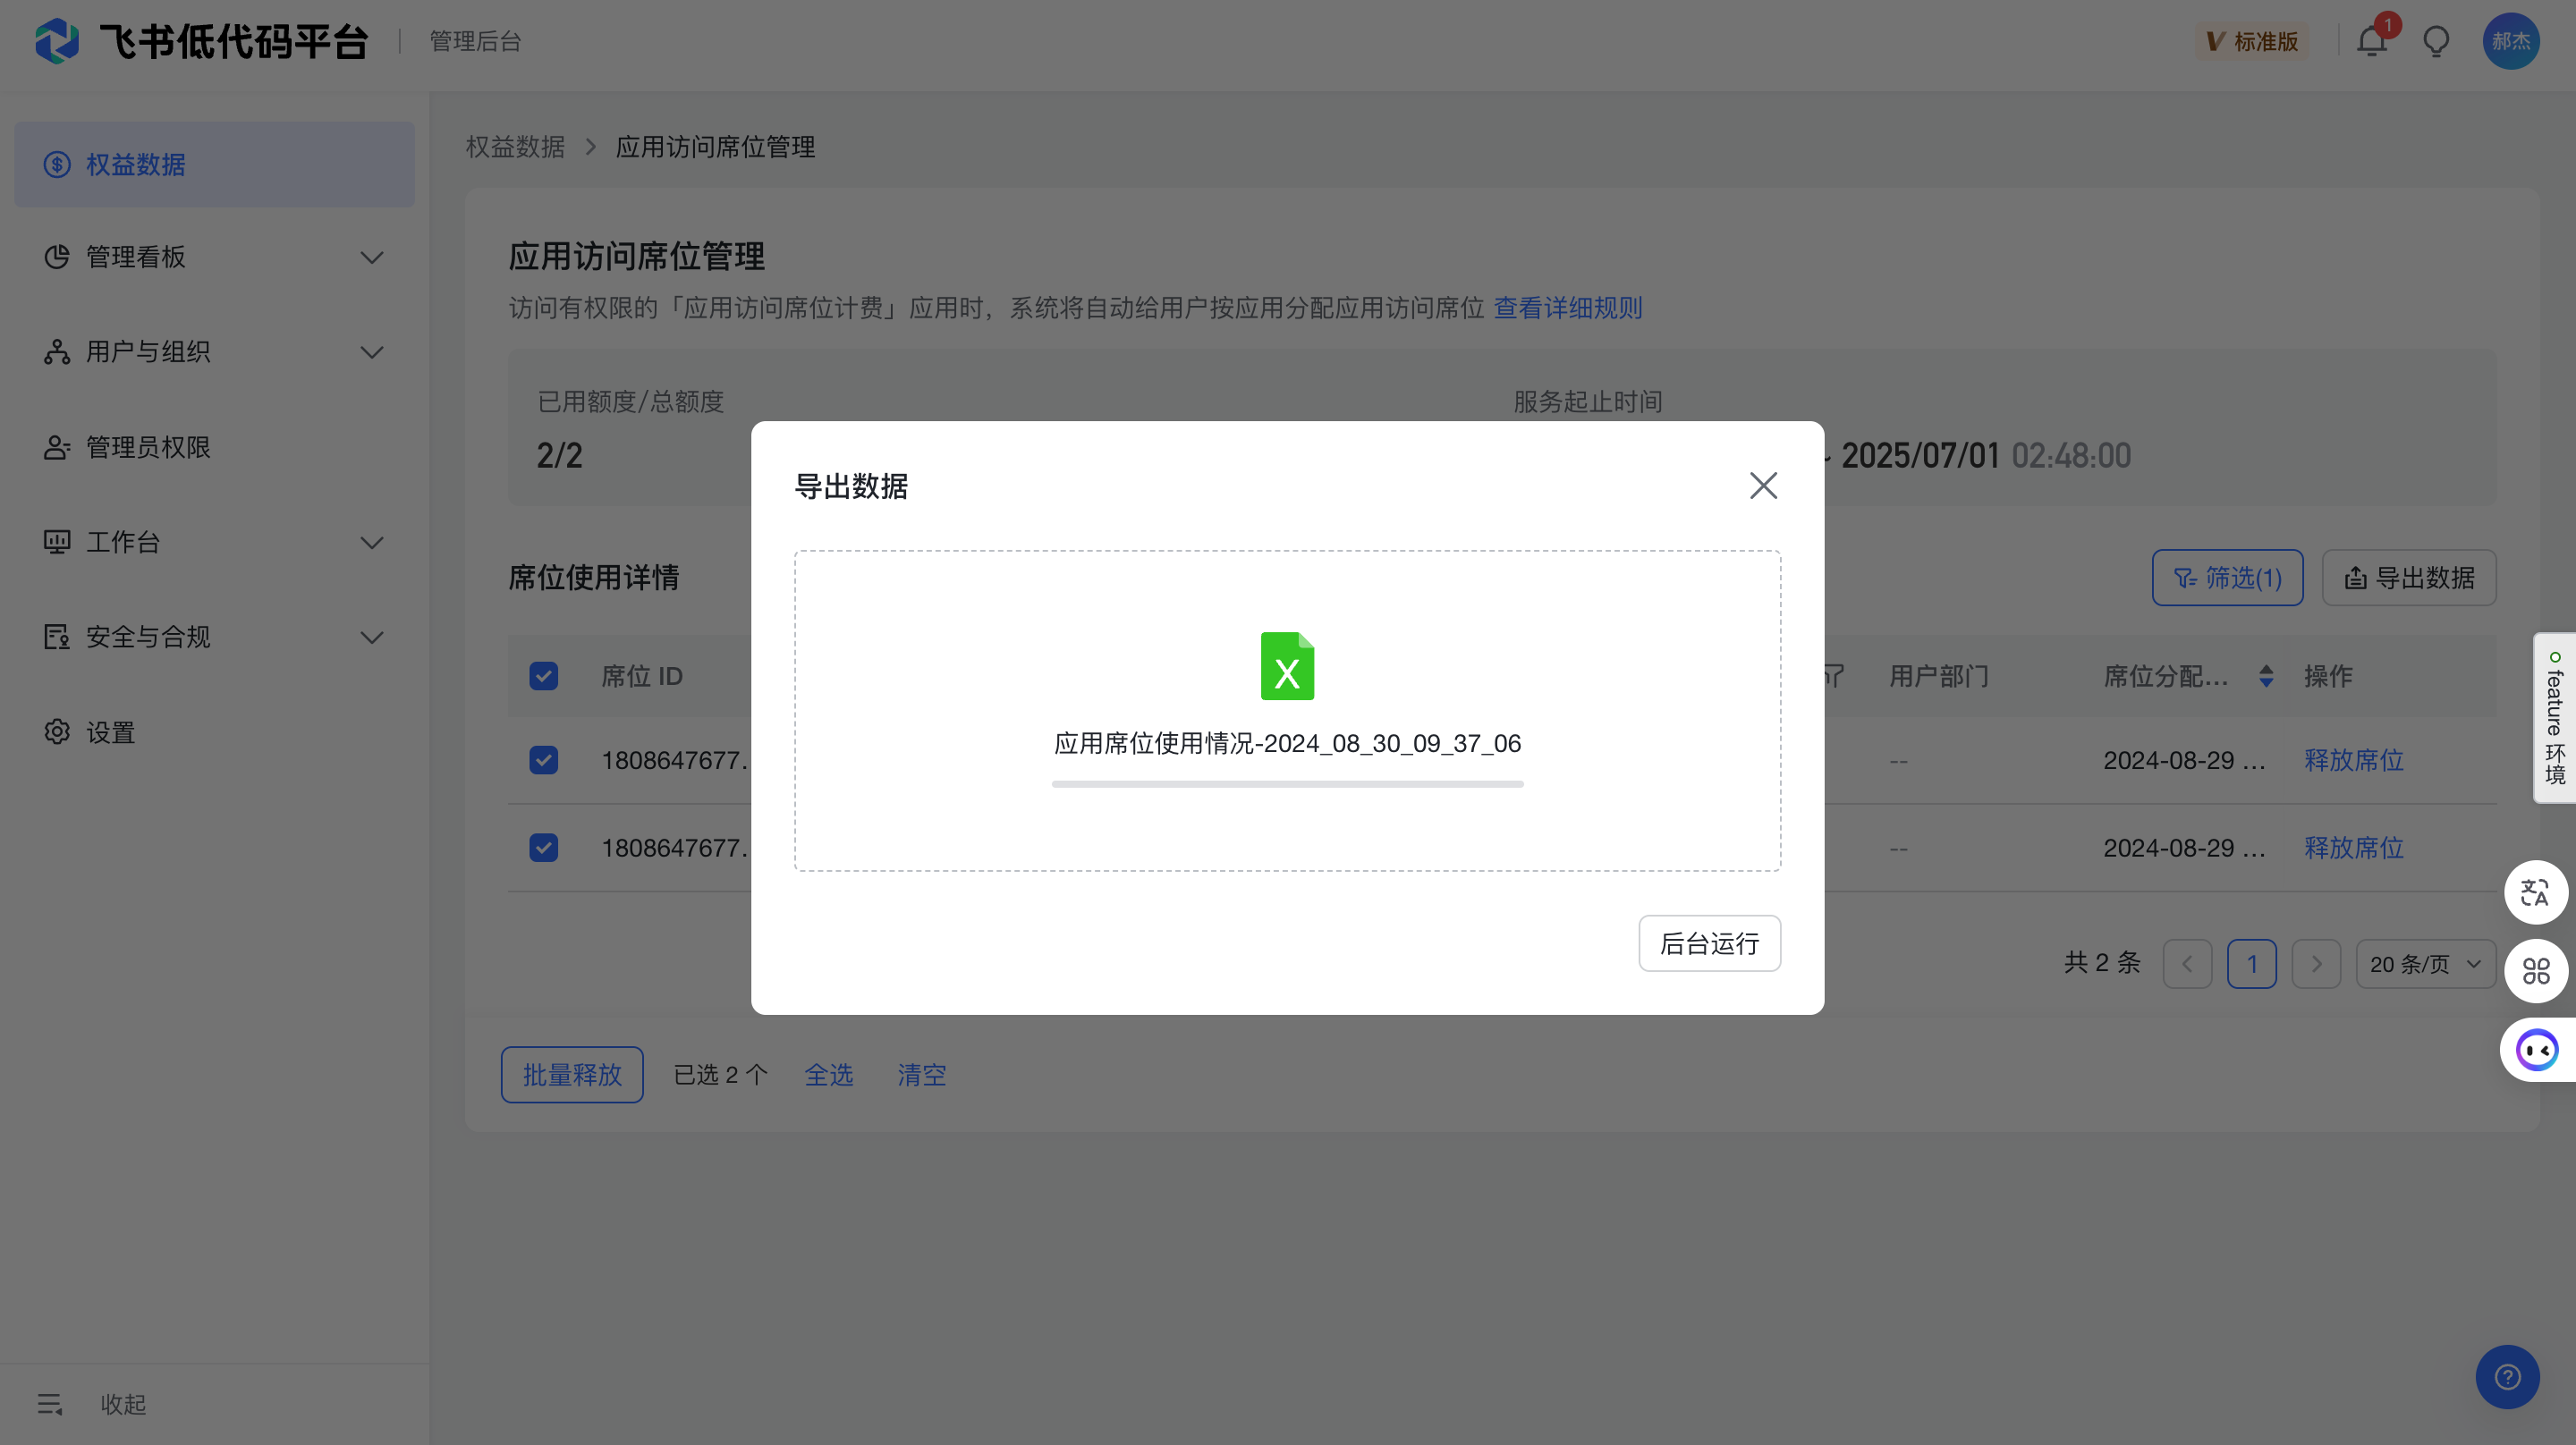
Task: Click the 后台运行 button
Action: (1709, 943)
